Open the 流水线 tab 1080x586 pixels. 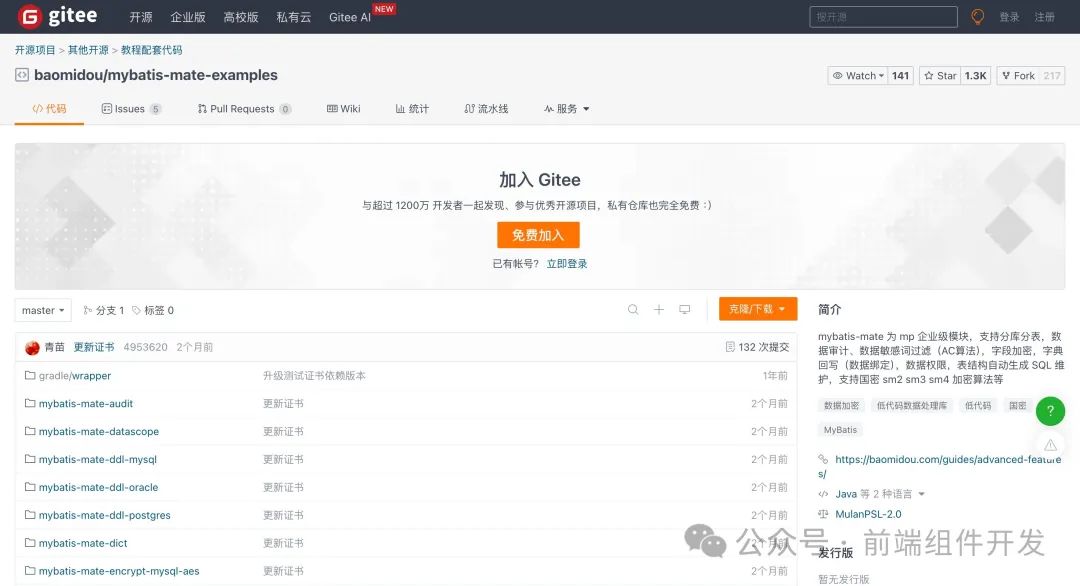tap(486, 109)
